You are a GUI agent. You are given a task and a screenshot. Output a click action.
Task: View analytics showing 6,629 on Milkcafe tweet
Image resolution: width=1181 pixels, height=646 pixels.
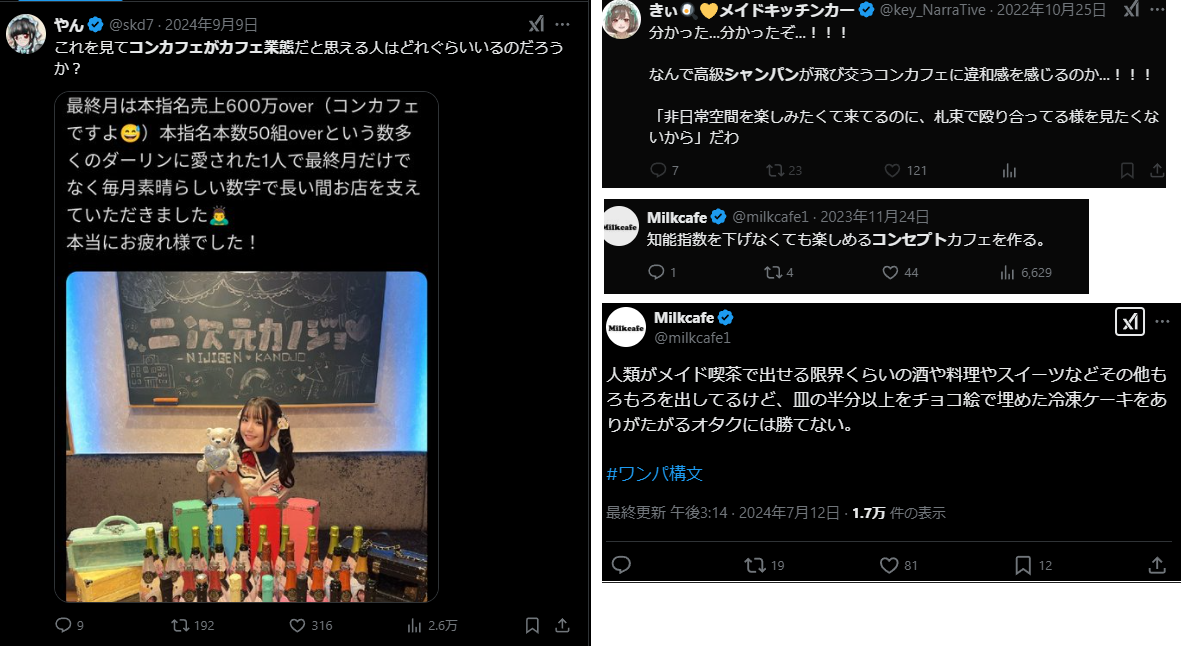coord(1026,273)
